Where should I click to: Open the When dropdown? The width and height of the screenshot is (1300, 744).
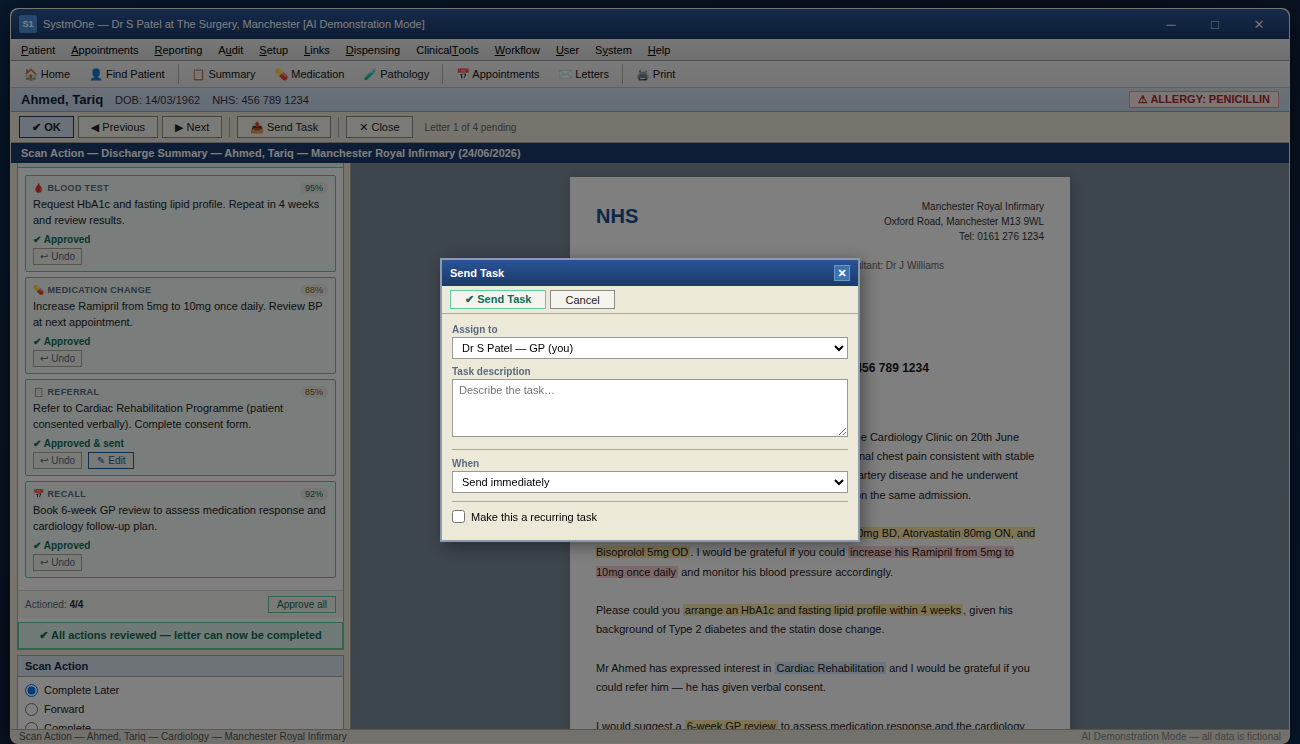(x=650, y=482)
